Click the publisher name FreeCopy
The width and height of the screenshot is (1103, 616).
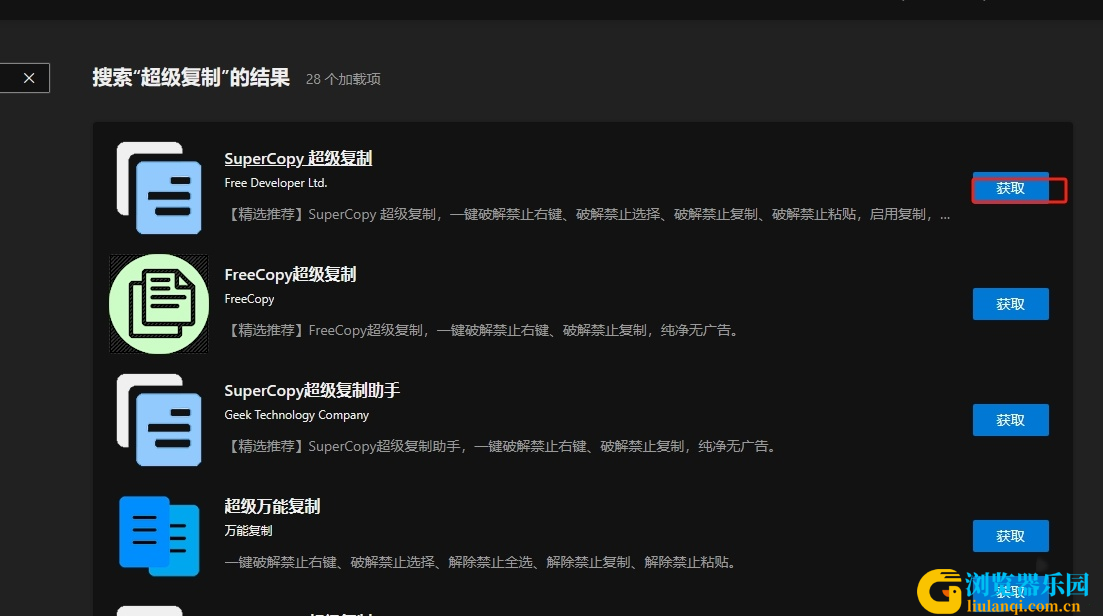(249, 299)
